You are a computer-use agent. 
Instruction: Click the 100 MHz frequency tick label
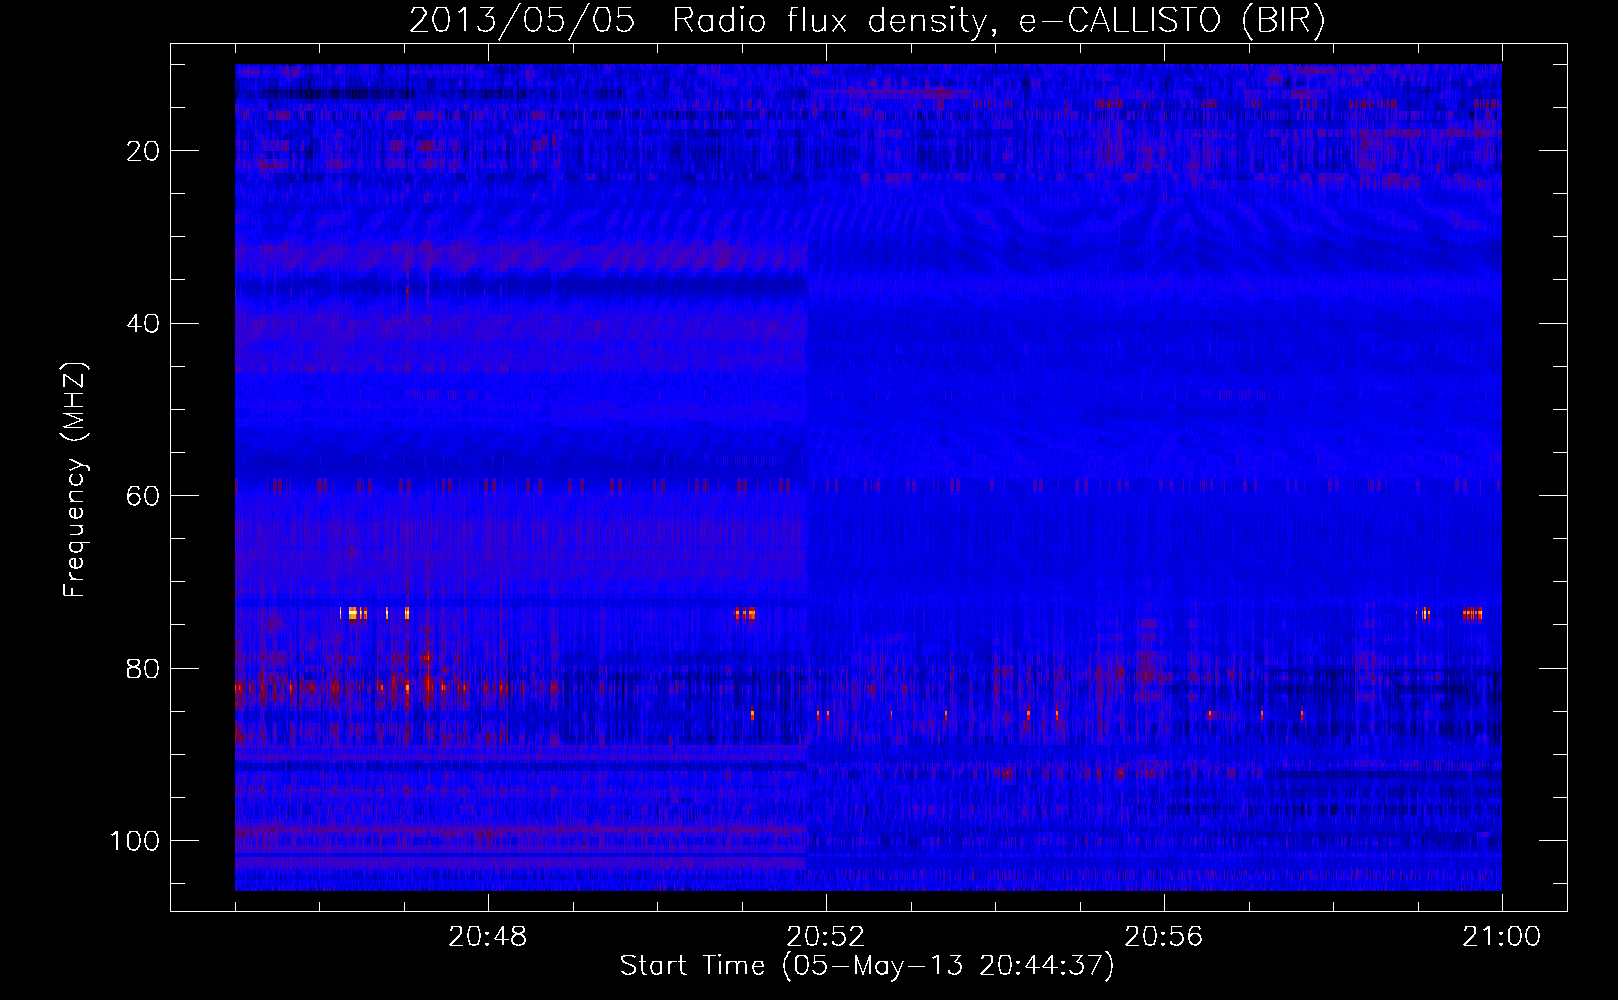point(135,841)
